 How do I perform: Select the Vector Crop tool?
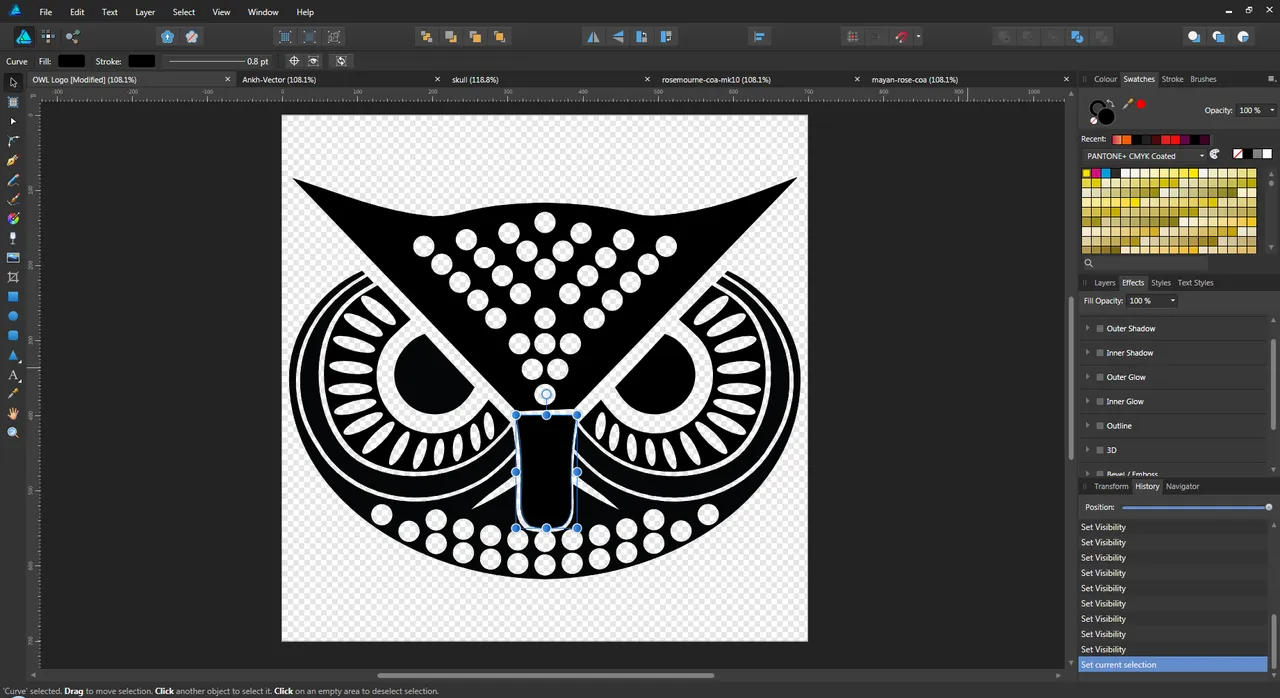(x=13, y=277)
